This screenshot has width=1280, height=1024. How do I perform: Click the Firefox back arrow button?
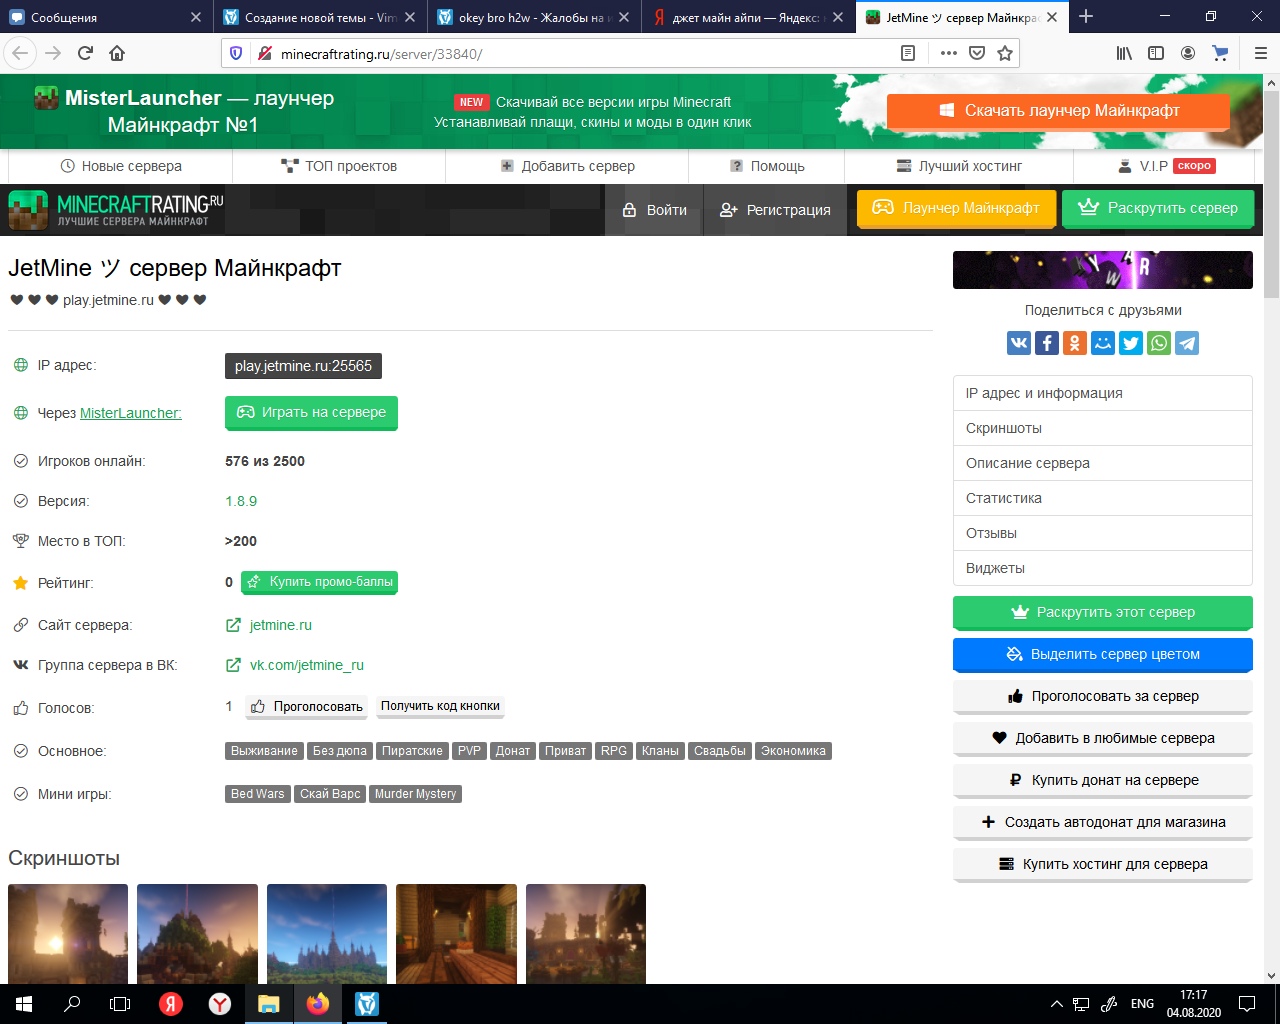tap(21, 53)
